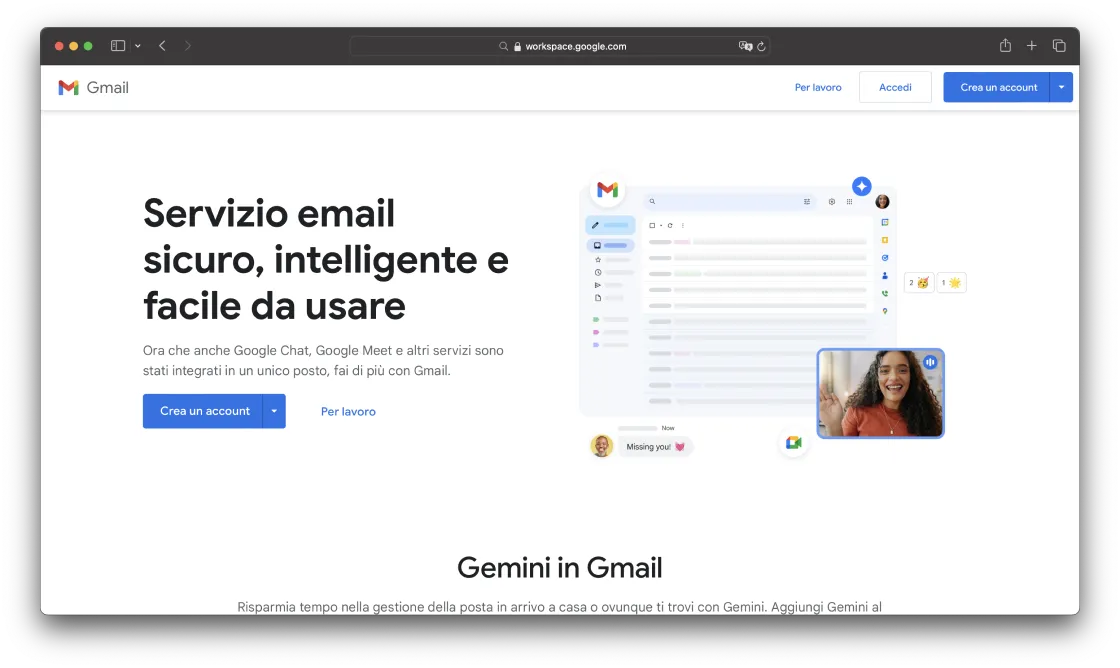The image size is (1120, 668).
Task: Click the Gmail M icon in illustration
Action: [607, 190]
